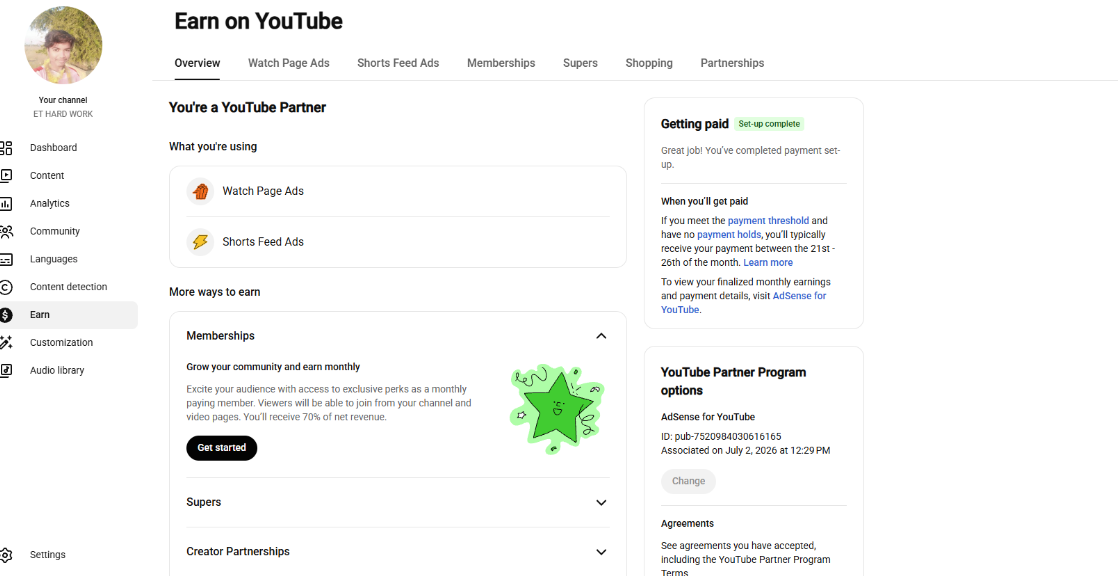Open the Watch Page Ads tab

coord(289,63)
